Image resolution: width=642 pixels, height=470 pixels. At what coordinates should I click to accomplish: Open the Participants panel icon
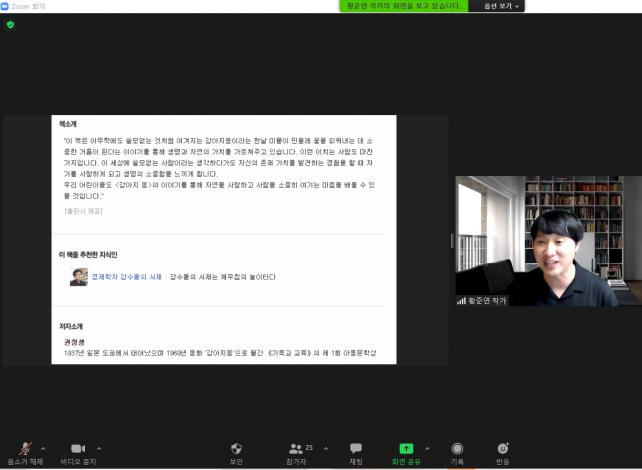point(296,449)
